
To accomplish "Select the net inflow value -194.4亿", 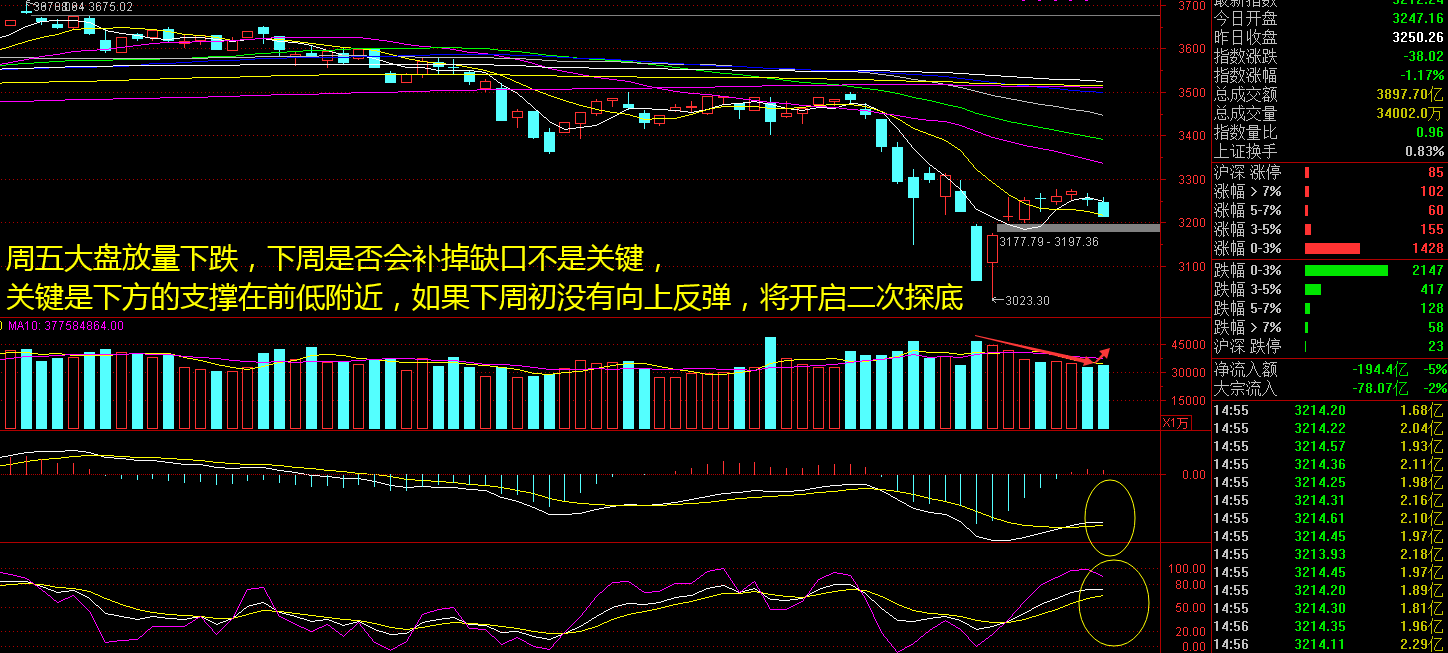I will (1380, 369).
